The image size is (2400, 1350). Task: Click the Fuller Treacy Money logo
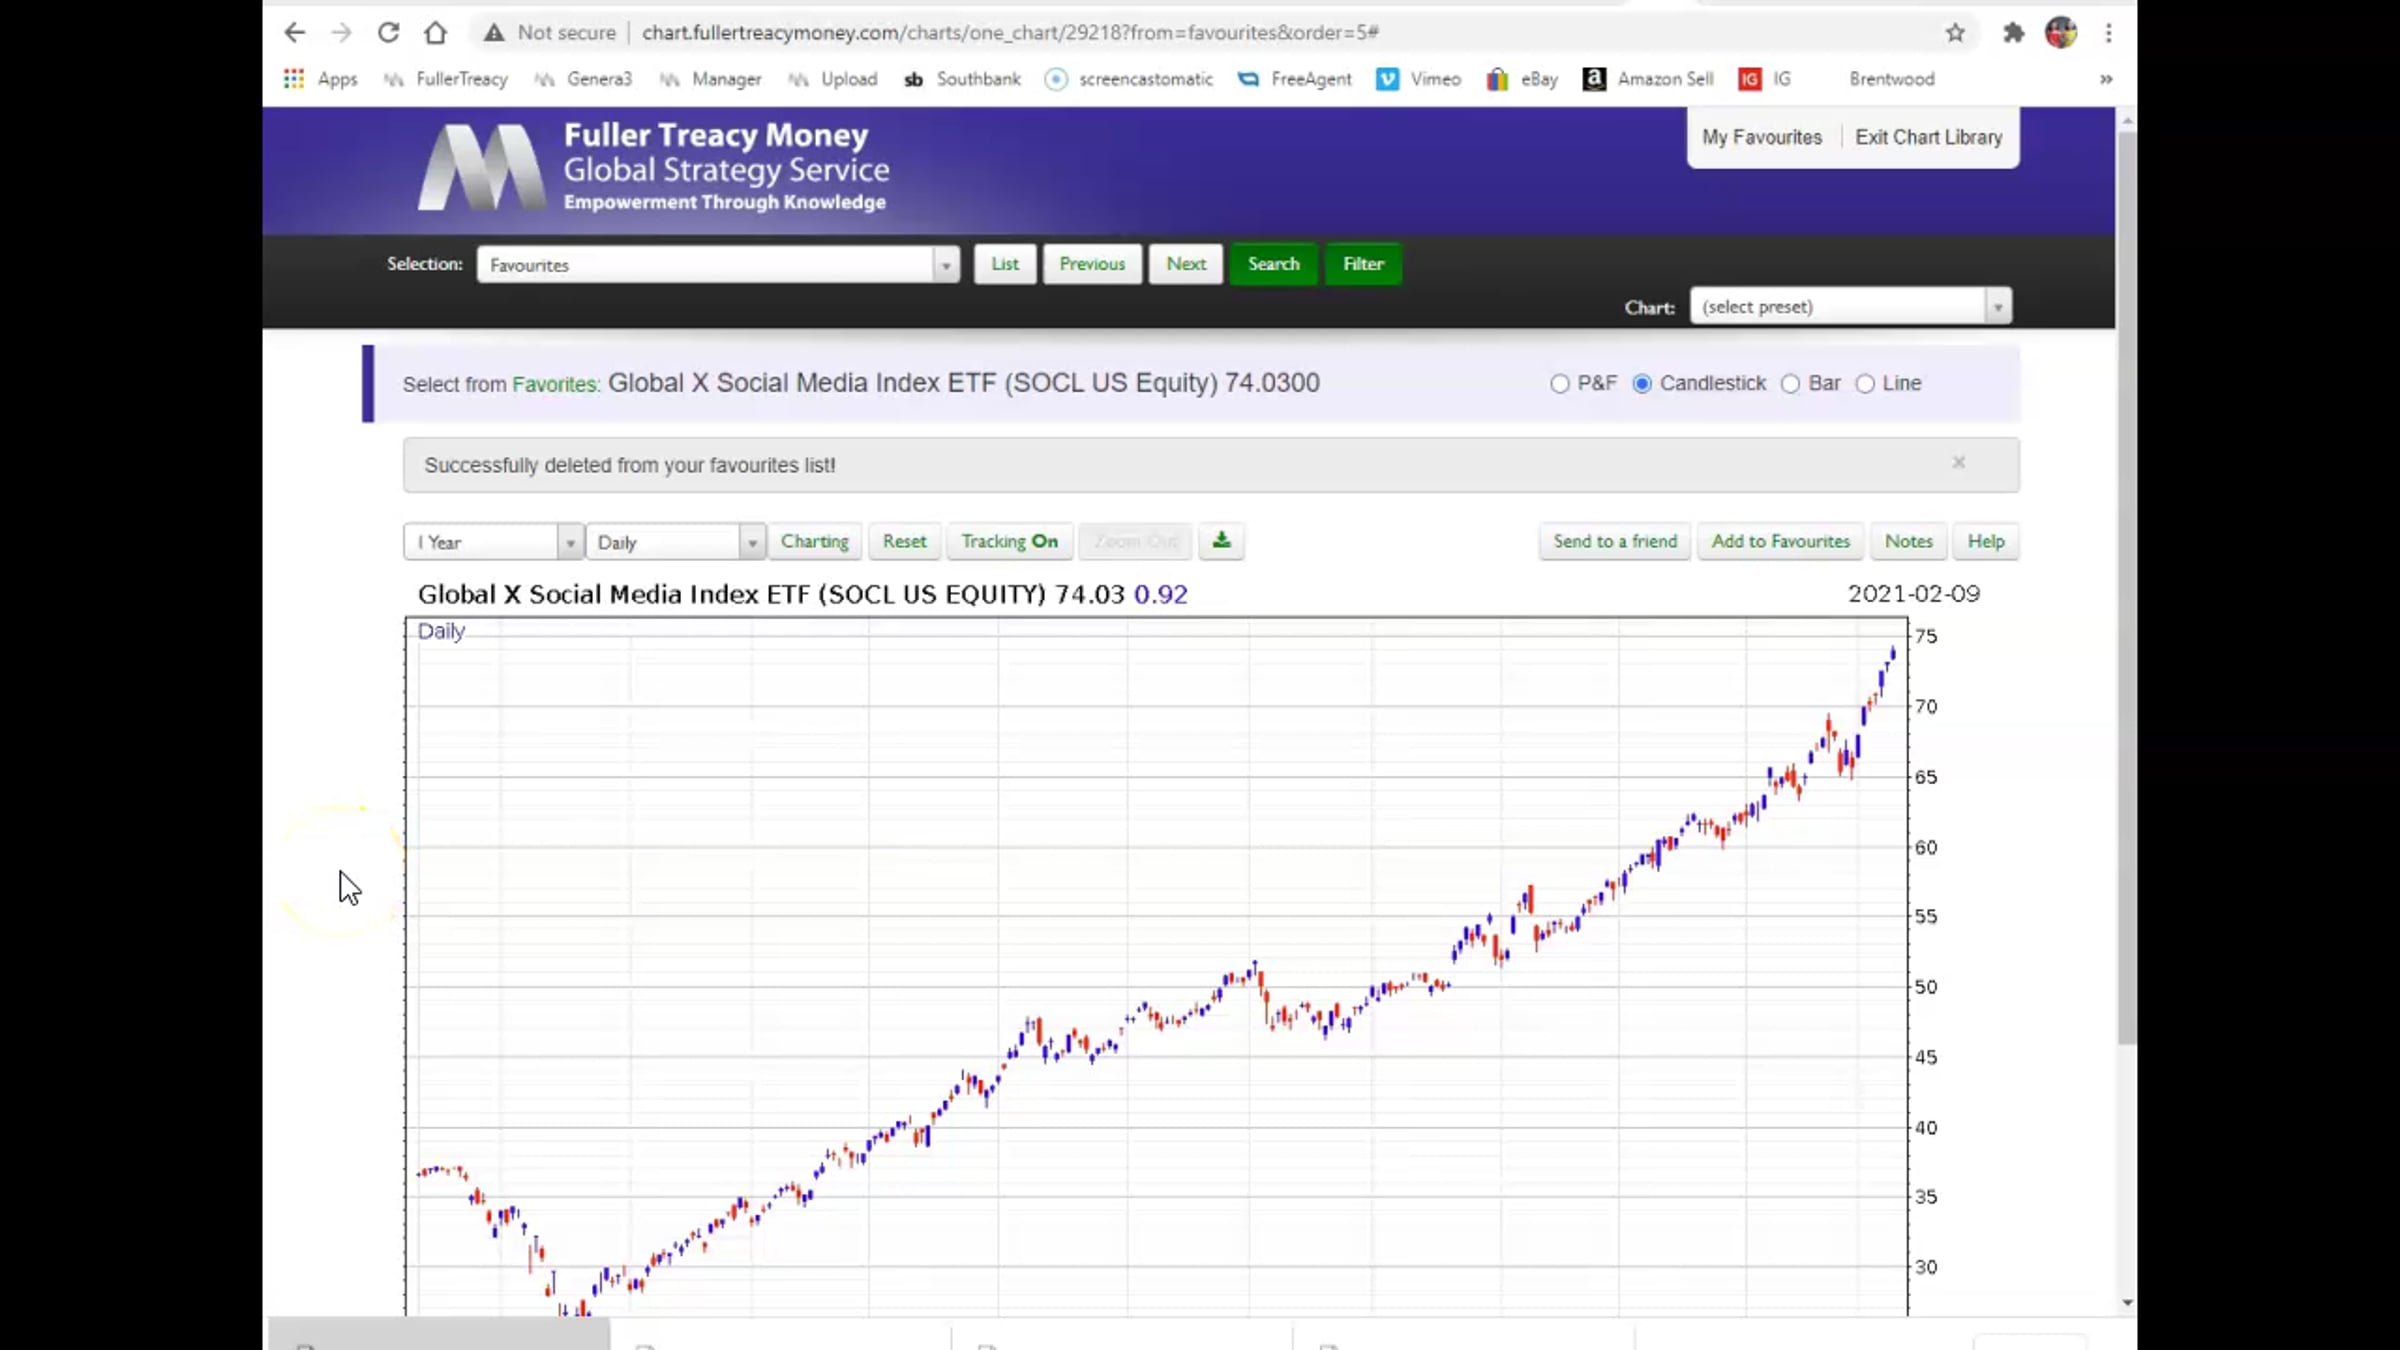(x=652, y=167)
